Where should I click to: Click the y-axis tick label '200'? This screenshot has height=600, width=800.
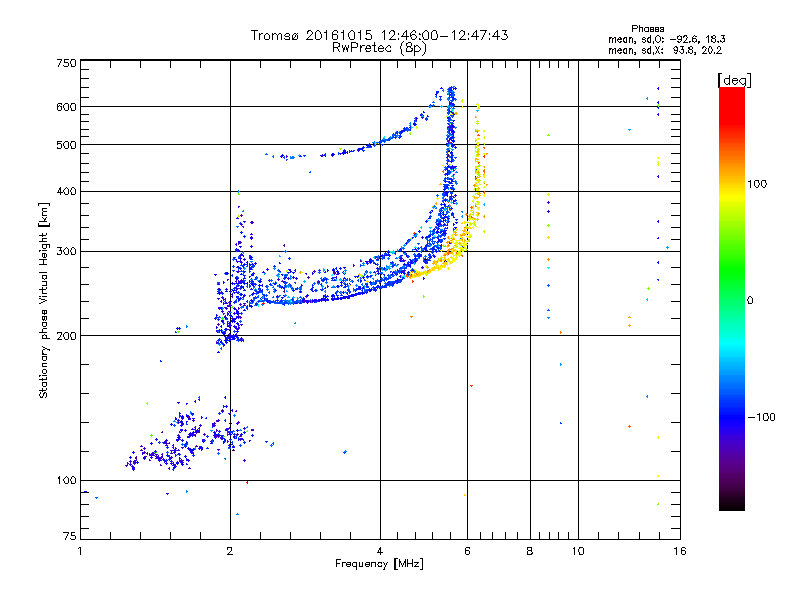[x=66, y=336]
